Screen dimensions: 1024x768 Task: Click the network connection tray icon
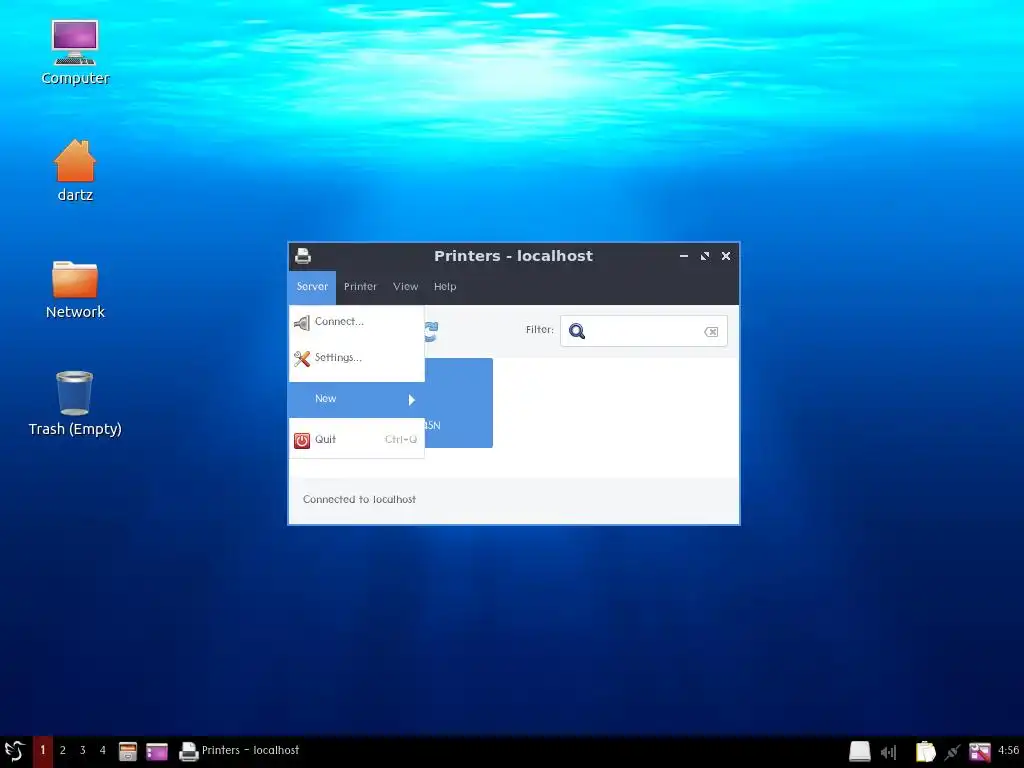tap(952, 752)
